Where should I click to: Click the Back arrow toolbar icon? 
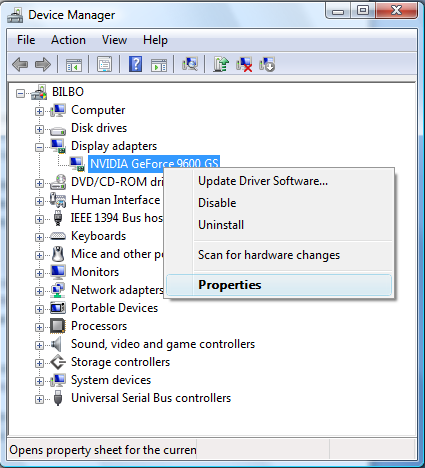coord(20,64)
